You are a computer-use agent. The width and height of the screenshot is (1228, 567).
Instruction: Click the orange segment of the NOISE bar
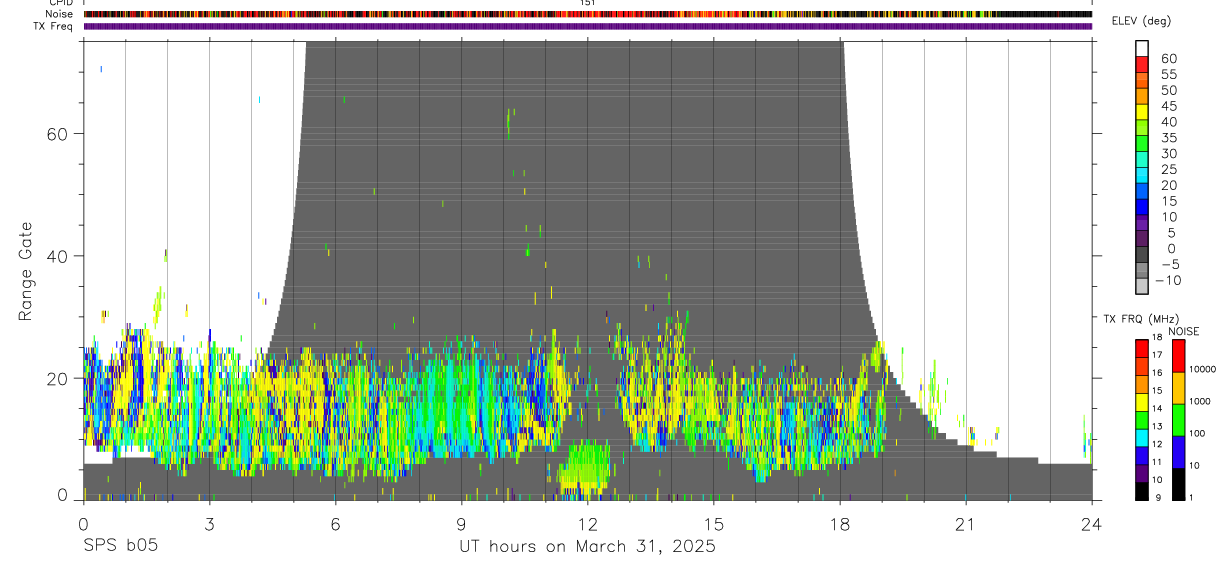[1179, 388]
